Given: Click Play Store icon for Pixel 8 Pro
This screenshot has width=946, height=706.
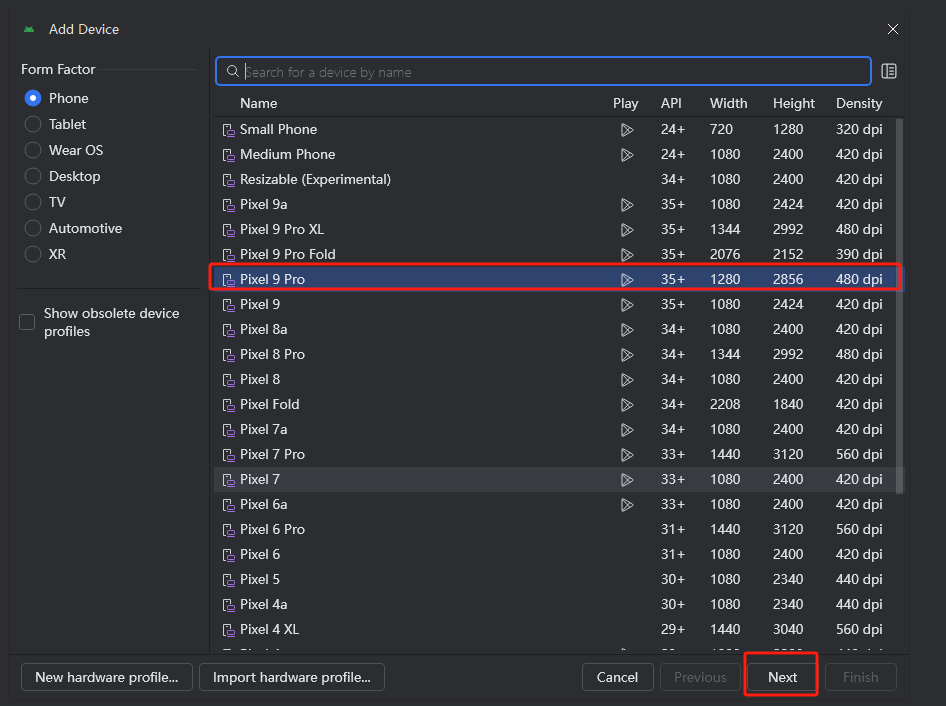Looking at the screenshot, I should click(627, 355).
